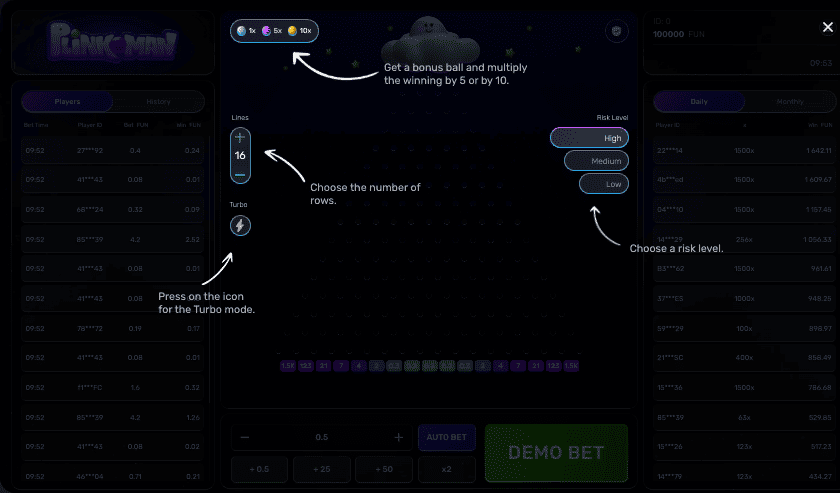This screenshot has width=840, height=493.
Task: Click the shield icon near top right
Action: pyautogui.click(x=616, y=32)
